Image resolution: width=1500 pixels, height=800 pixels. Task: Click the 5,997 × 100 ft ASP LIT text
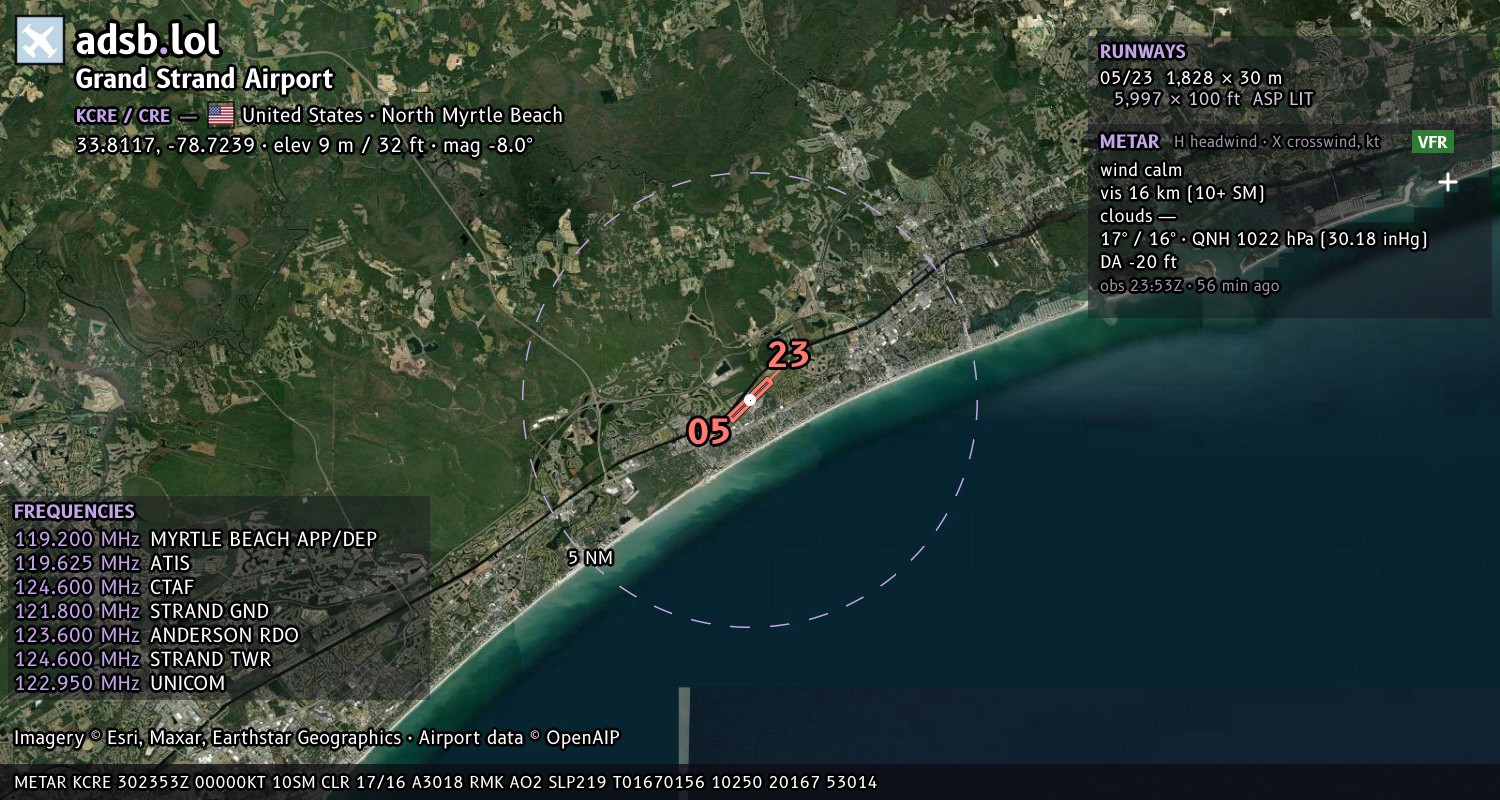click(x=1213, y=99)
